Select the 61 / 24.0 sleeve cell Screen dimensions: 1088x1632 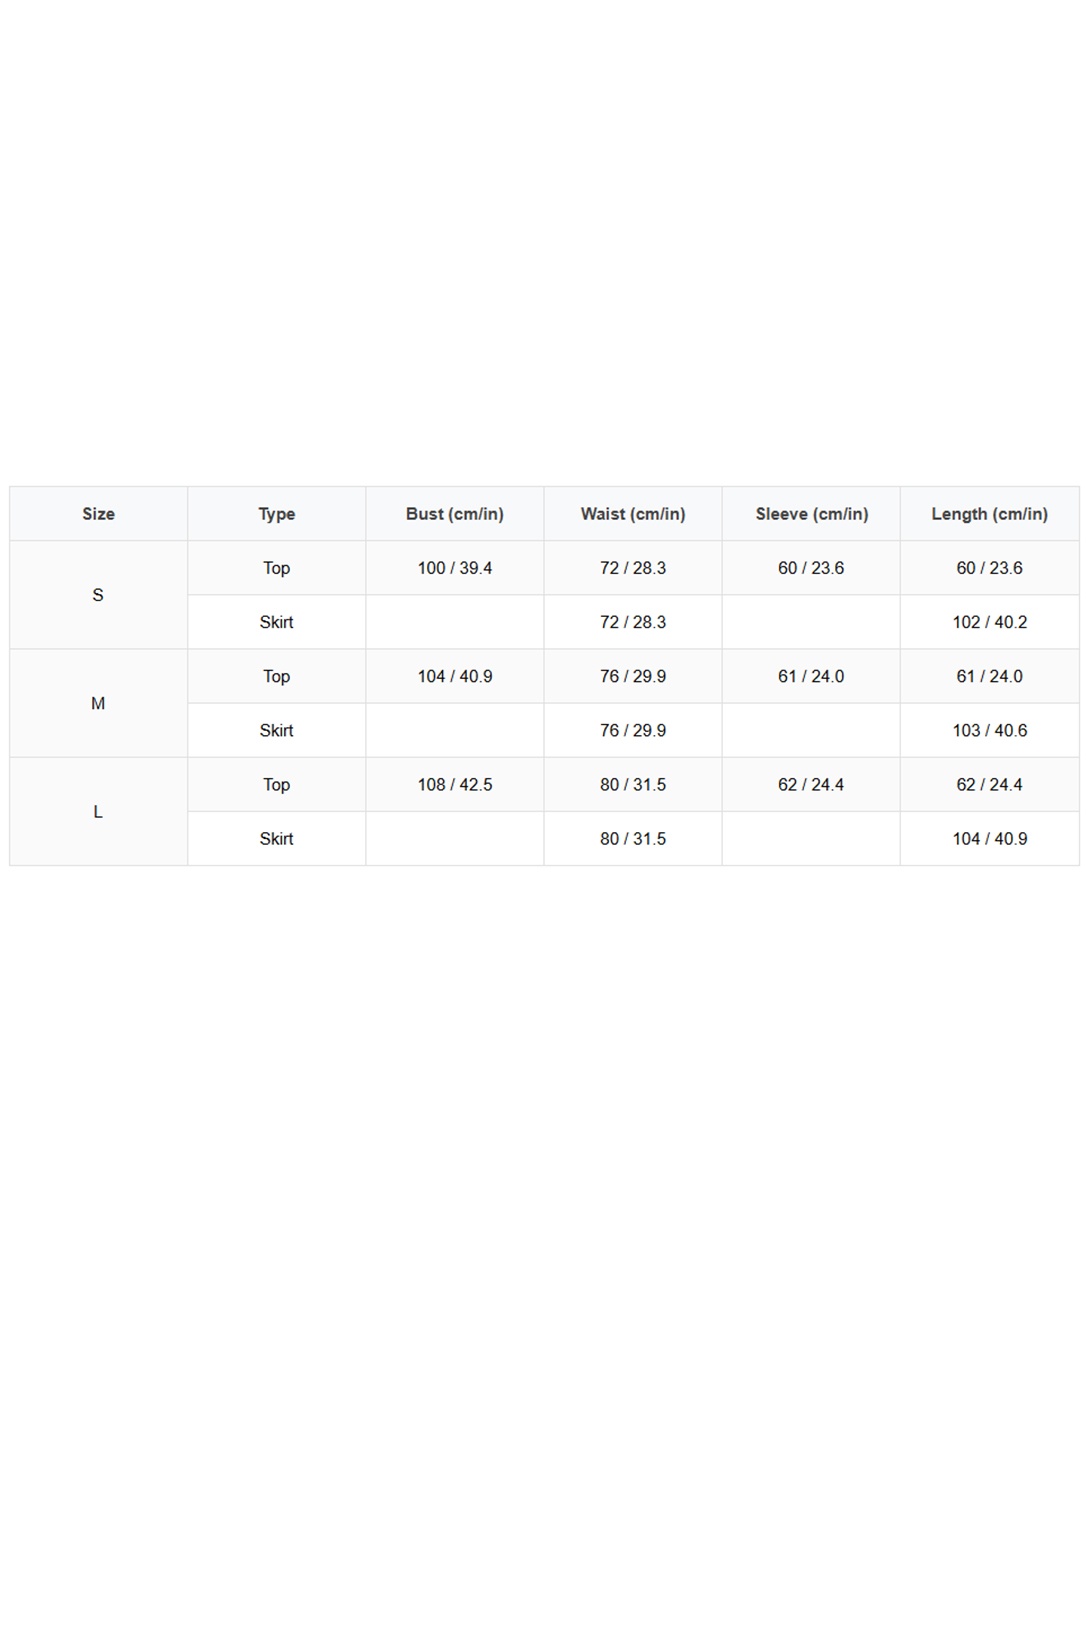pyautogui.click(x=811, y=676)
